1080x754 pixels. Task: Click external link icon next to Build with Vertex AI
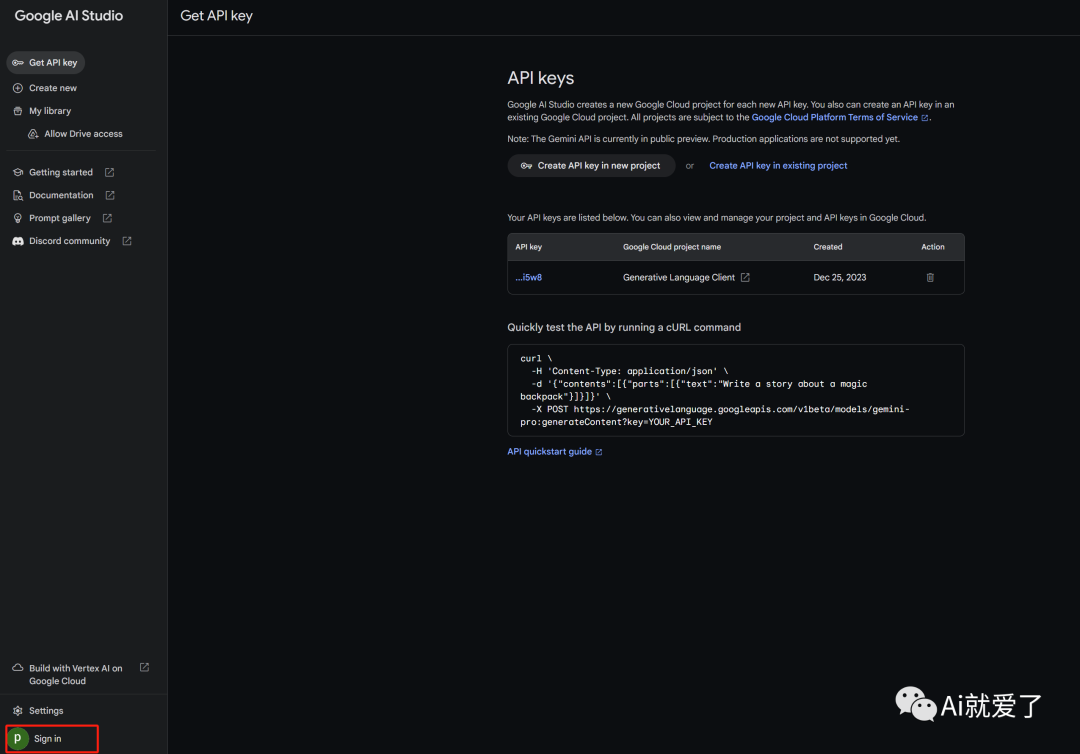click(x=144, y=668)
